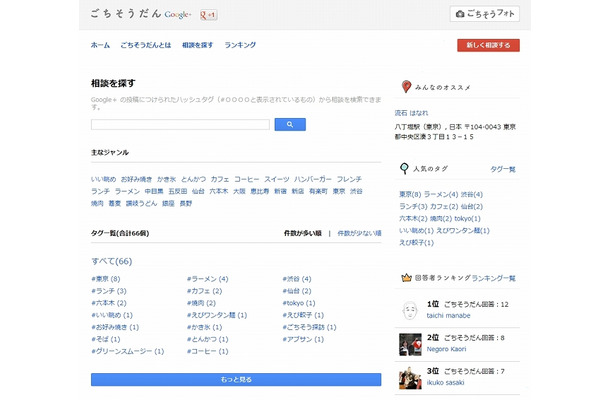Select the 長野 genre link
The height and width of the screenshot is (400, 610).
(186, 204)
